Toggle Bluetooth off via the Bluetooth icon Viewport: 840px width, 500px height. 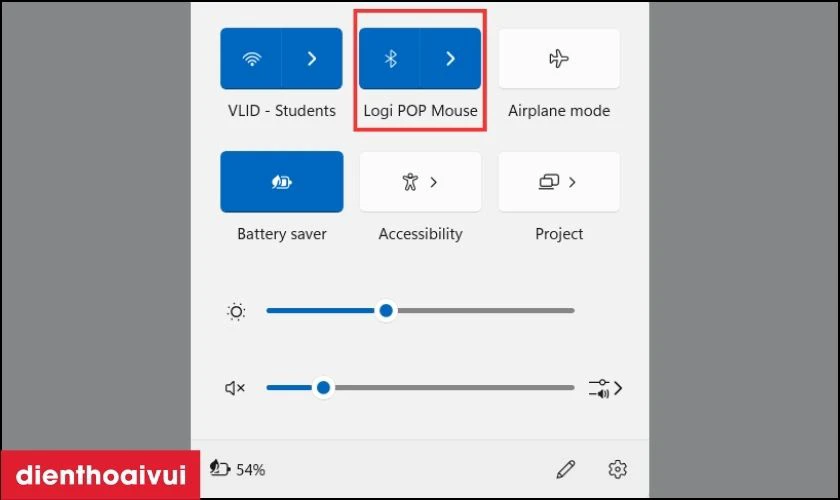(390, 58)
